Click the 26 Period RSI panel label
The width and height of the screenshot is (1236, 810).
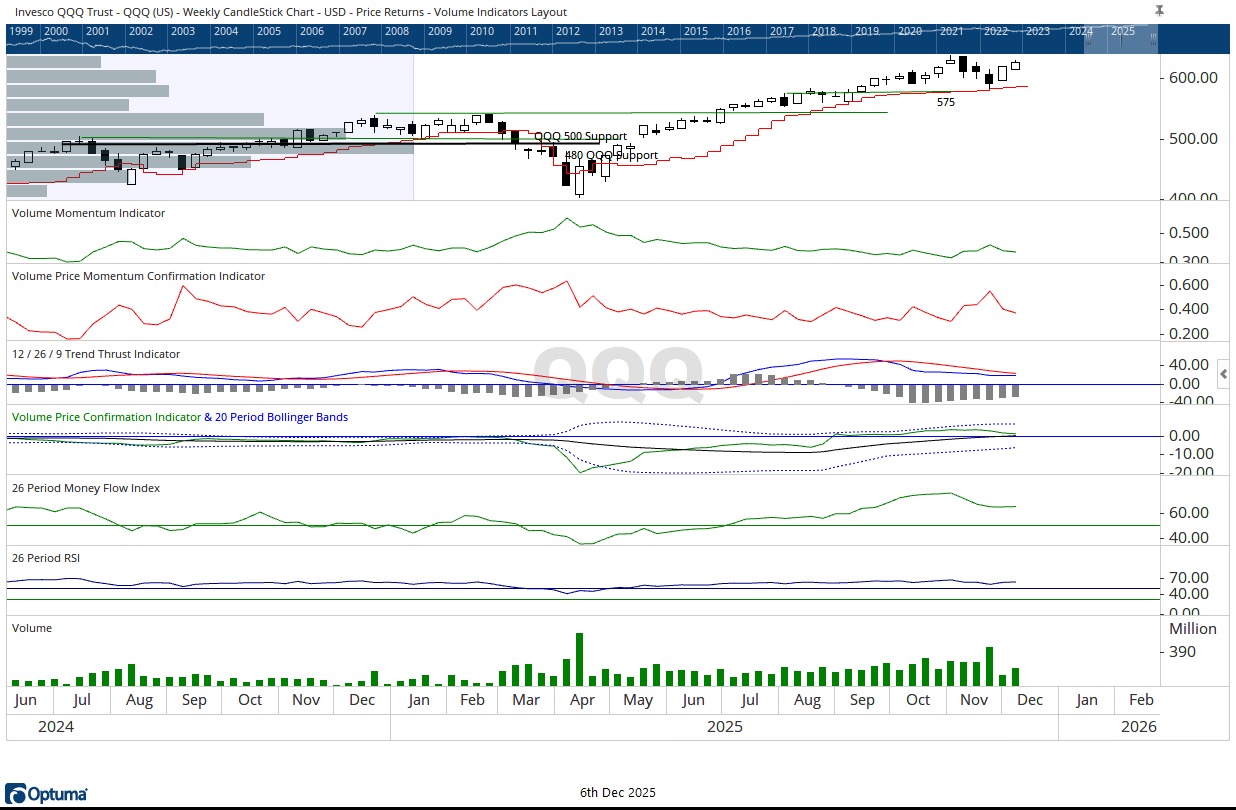45,558
